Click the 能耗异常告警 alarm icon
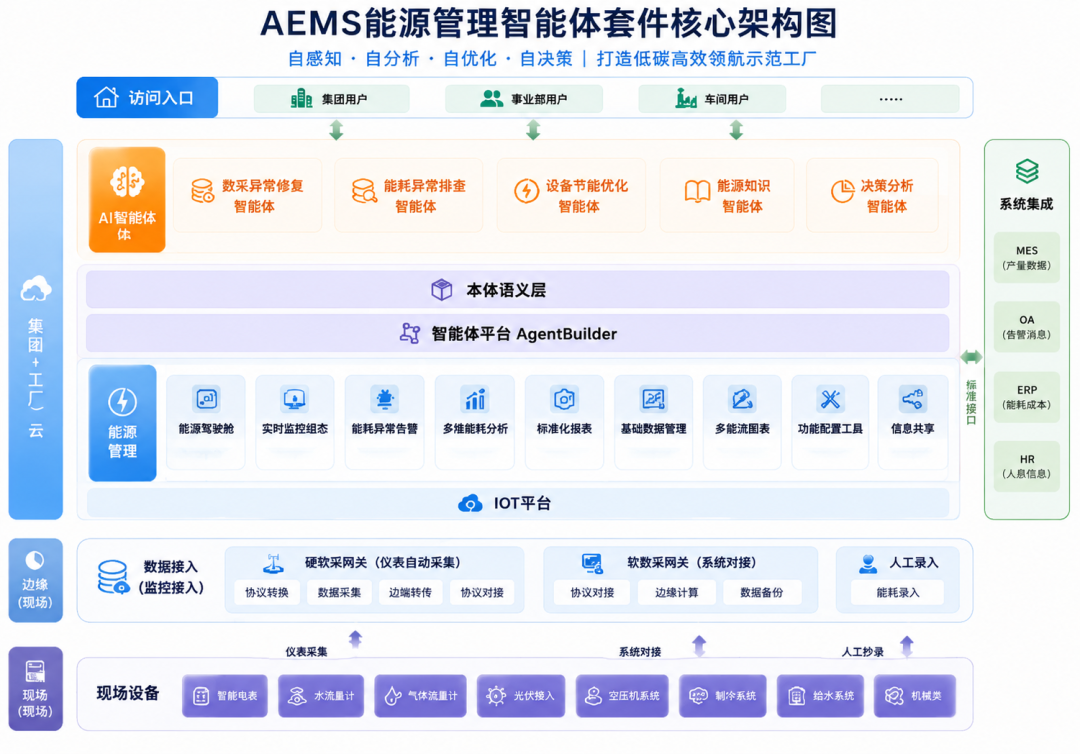Image resolution: width=1080 pixels, height=754 pixels. click(x=384, y=399)
